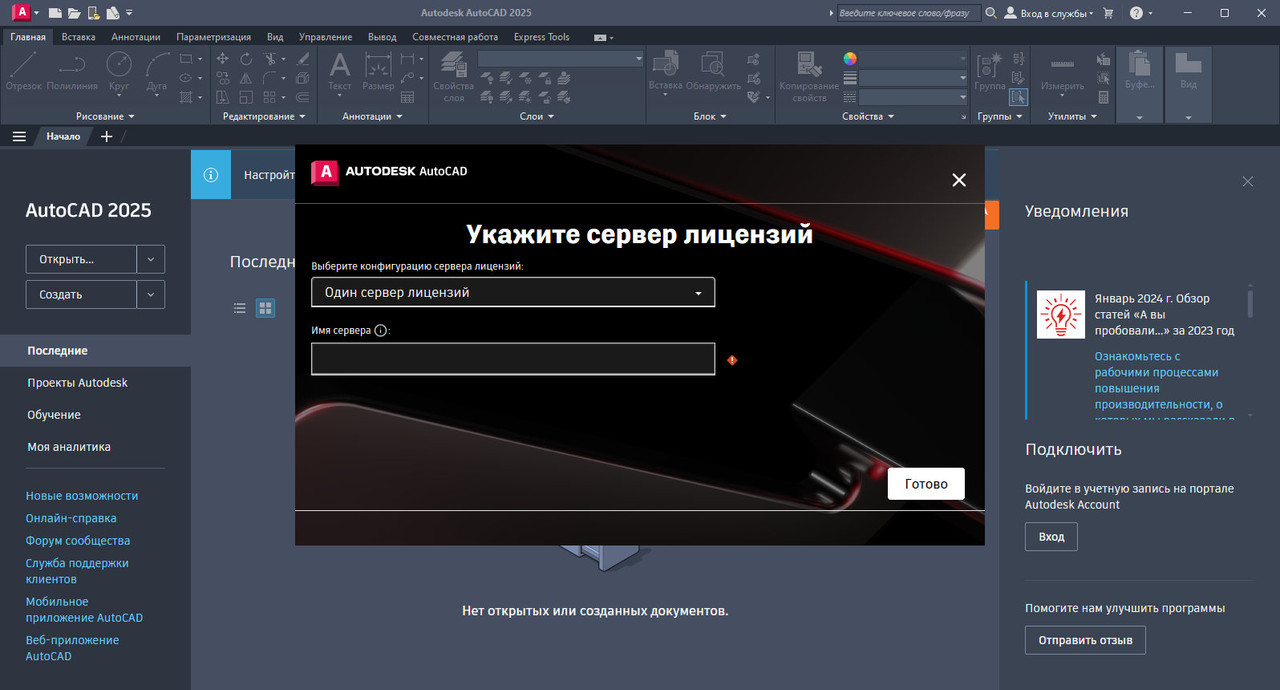1280x690 pixels.
Task: Click the Имя сервера input field
Action: click(513, 359)
